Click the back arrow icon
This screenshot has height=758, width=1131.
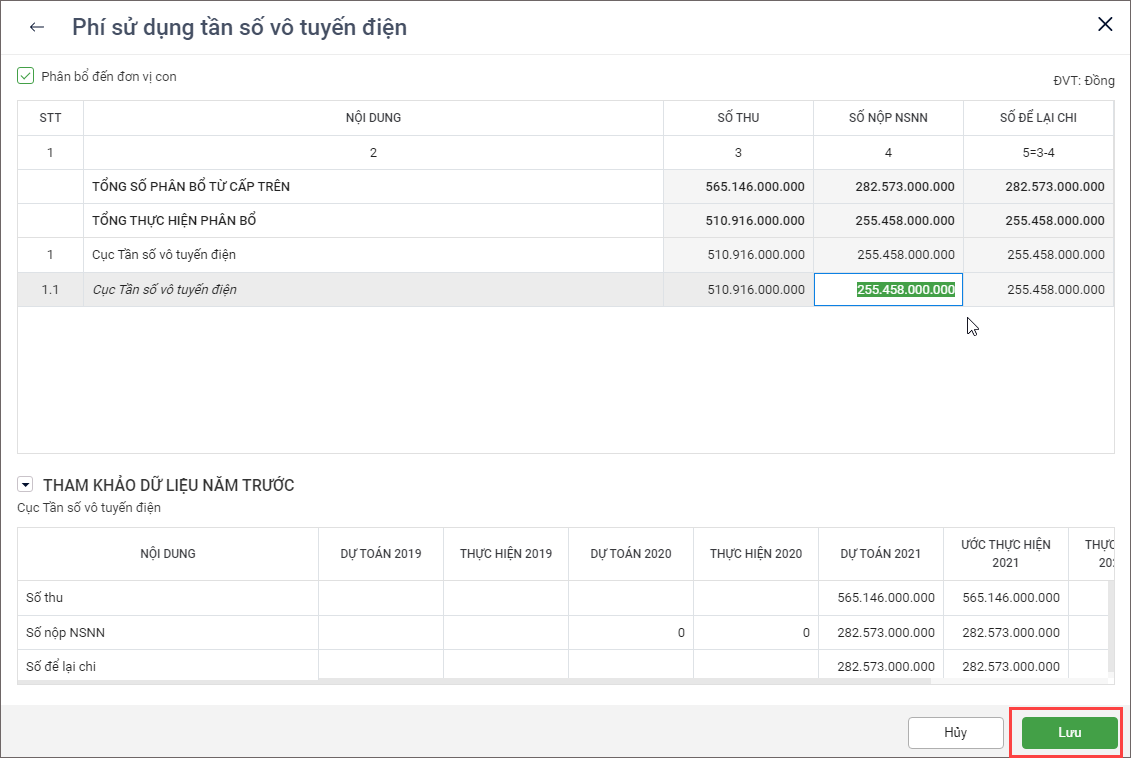coord(37,27)
